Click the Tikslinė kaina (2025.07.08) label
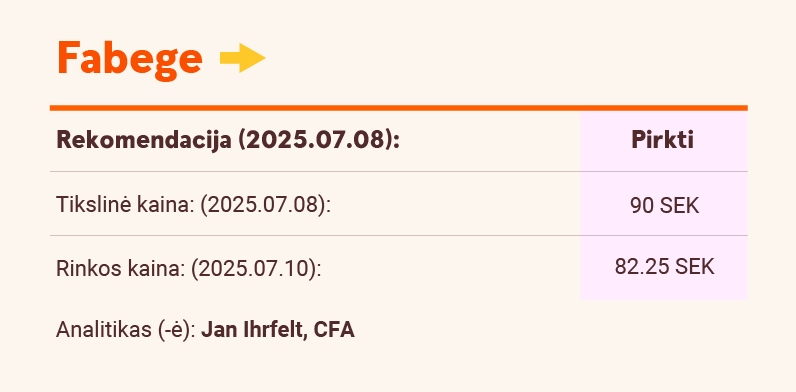This screenshot has width=796, height=392. 193,205
